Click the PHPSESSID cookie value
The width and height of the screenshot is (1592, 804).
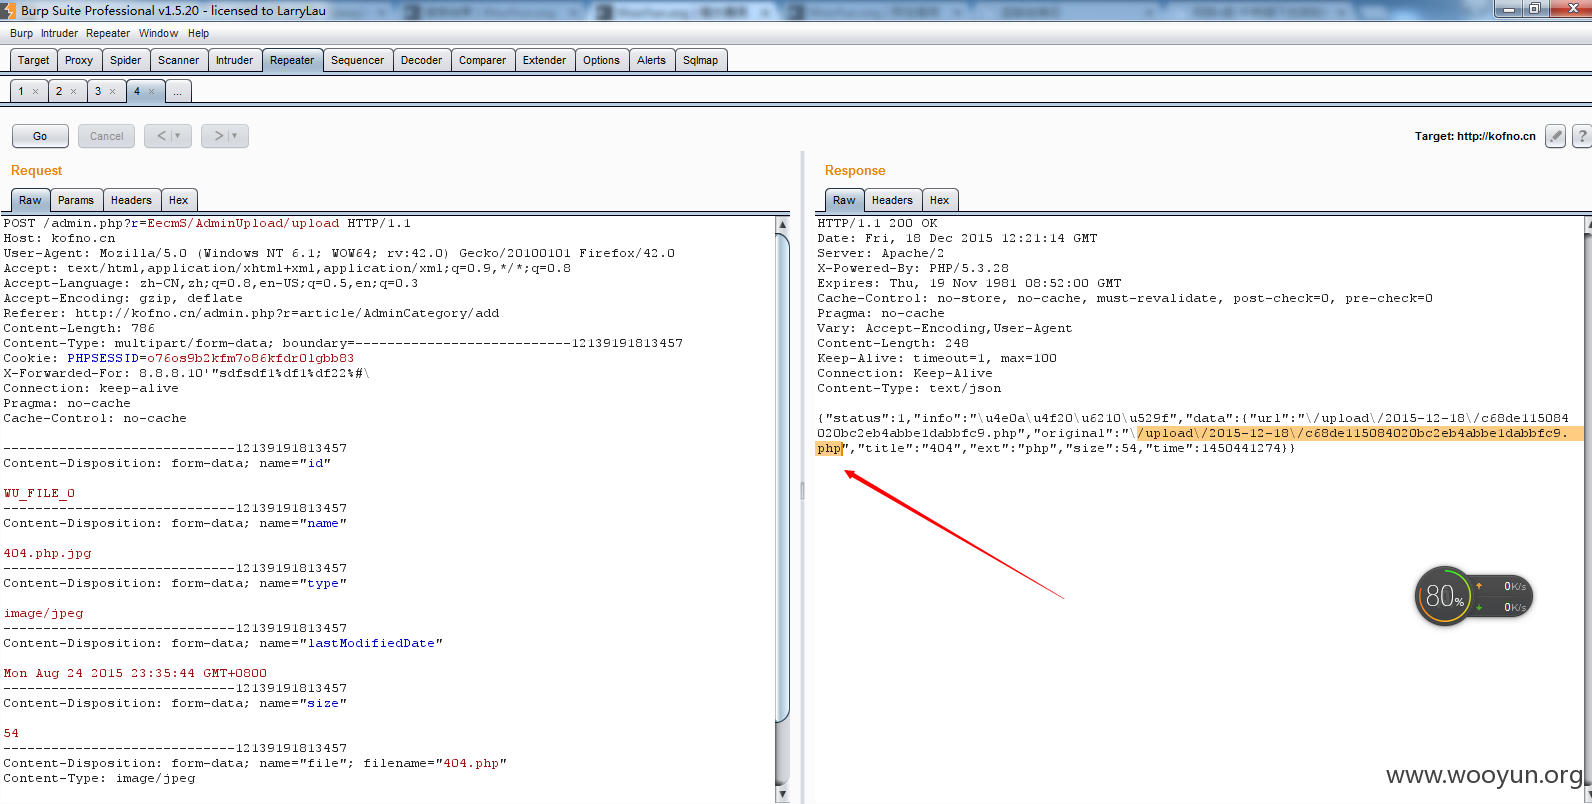coord(250,358)
